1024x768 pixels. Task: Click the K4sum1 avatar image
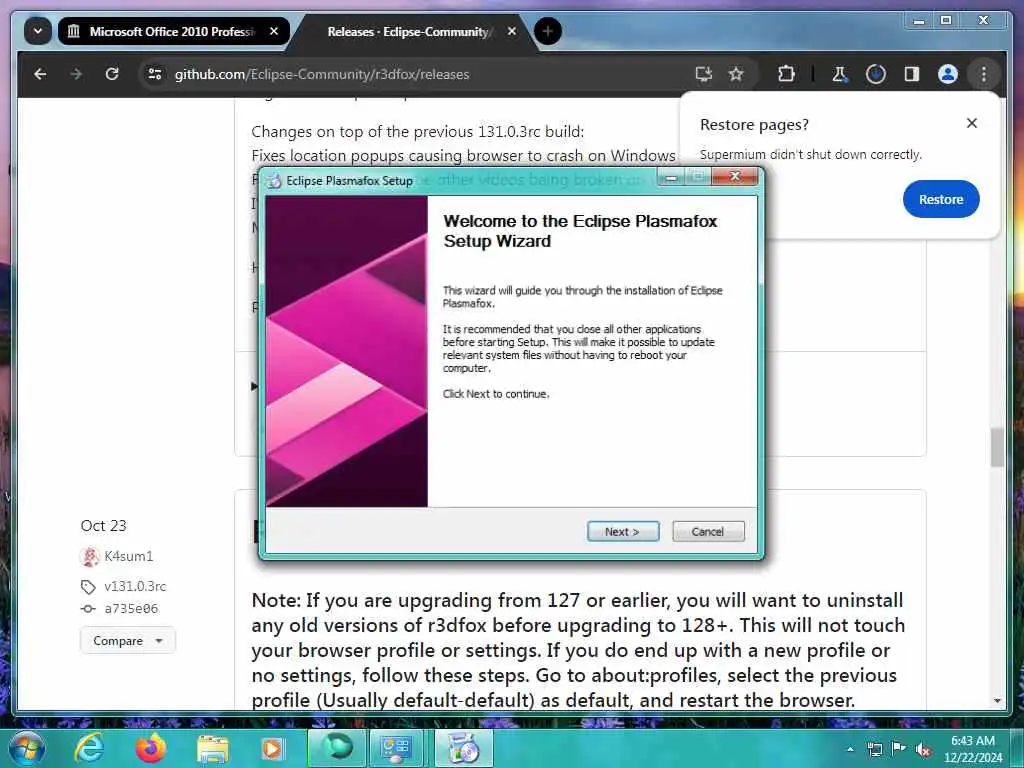(x=89, y=556)
